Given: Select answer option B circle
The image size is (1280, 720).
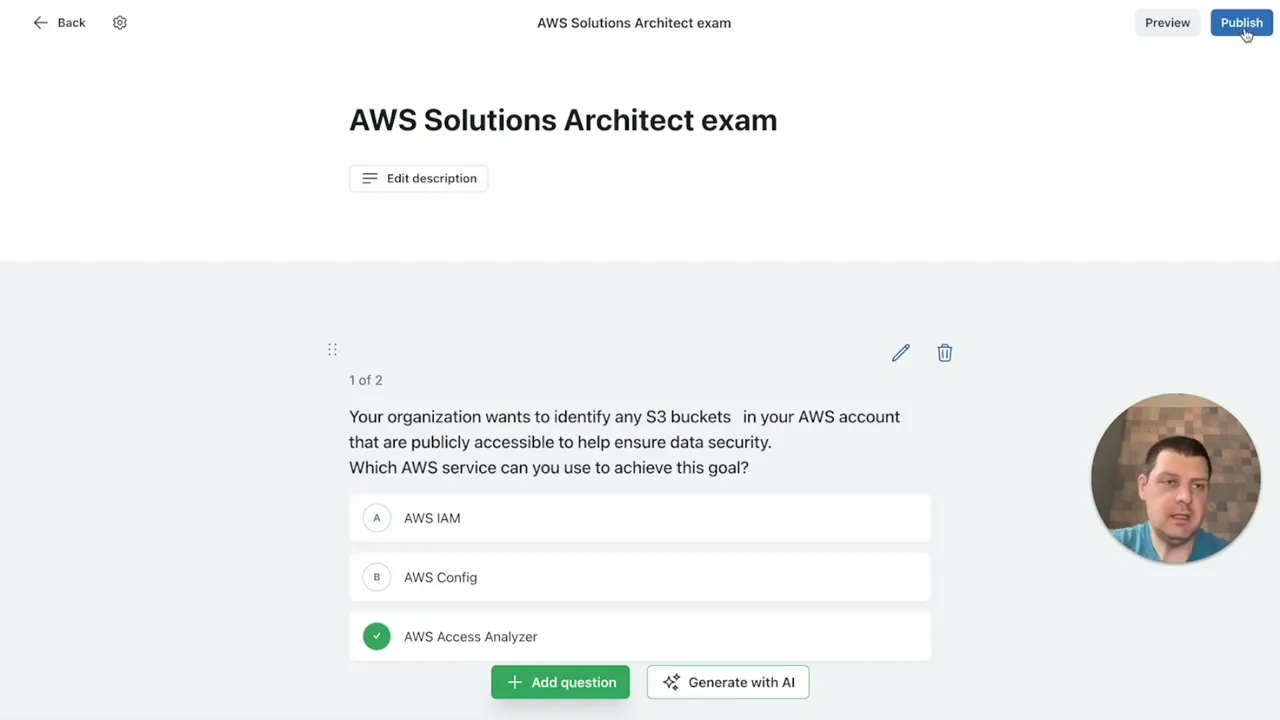Looking at the screenshot, I should (377, 577).
